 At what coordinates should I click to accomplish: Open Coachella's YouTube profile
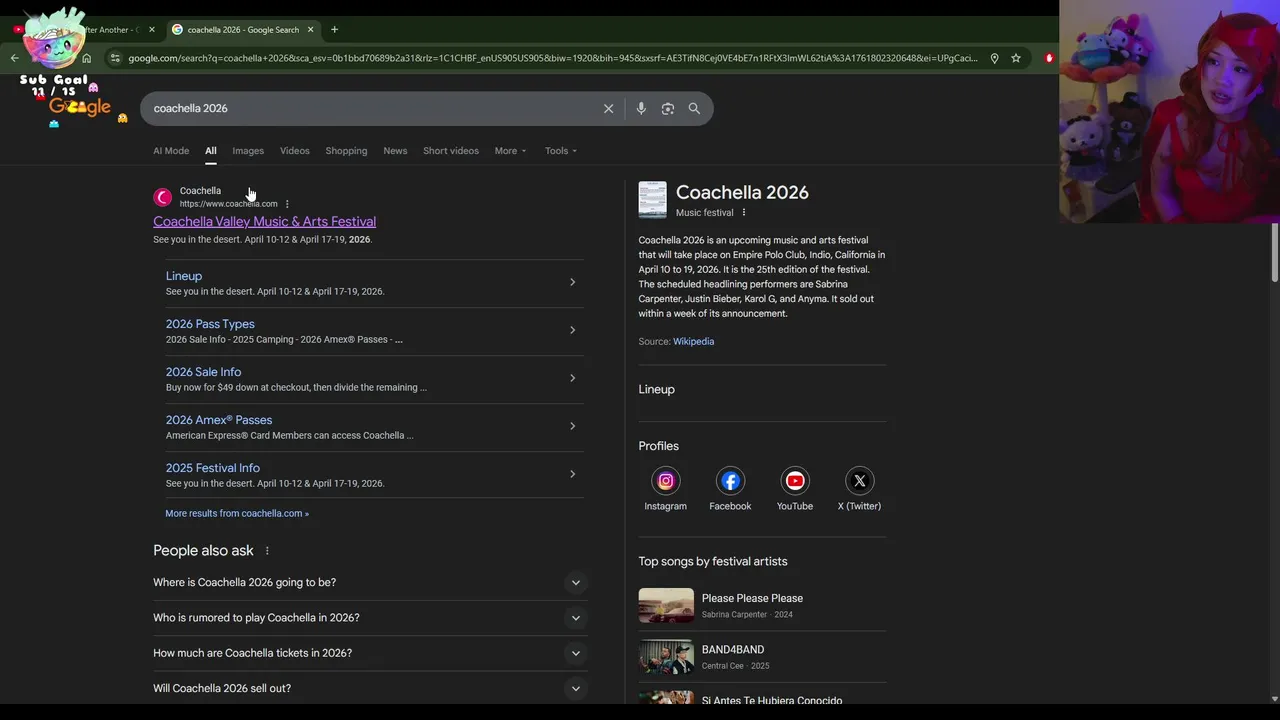click(x=795, y=481)
